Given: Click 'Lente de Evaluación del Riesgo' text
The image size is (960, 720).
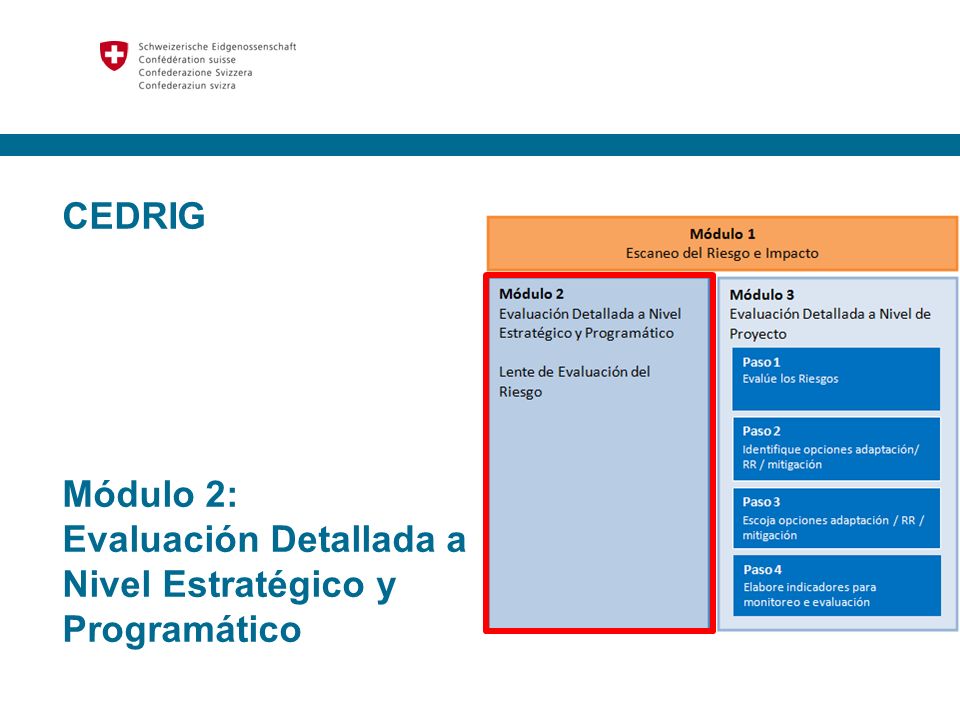Looking at the screenshot, I should (574, 381).
